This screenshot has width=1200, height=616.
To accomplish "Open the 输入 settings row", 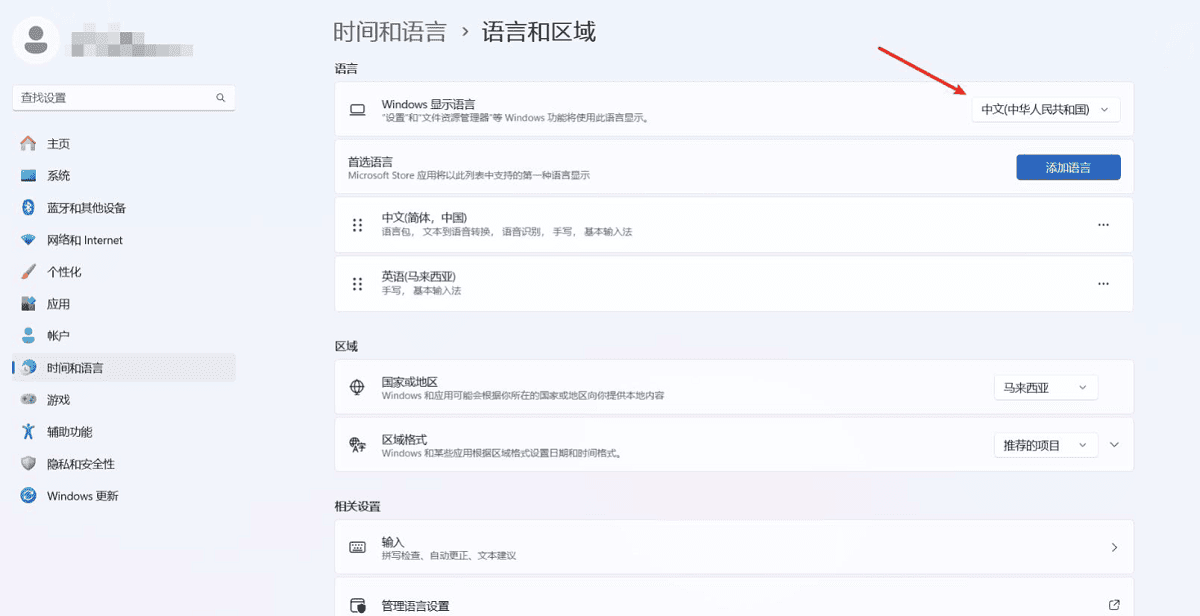I will pos(734,548).
